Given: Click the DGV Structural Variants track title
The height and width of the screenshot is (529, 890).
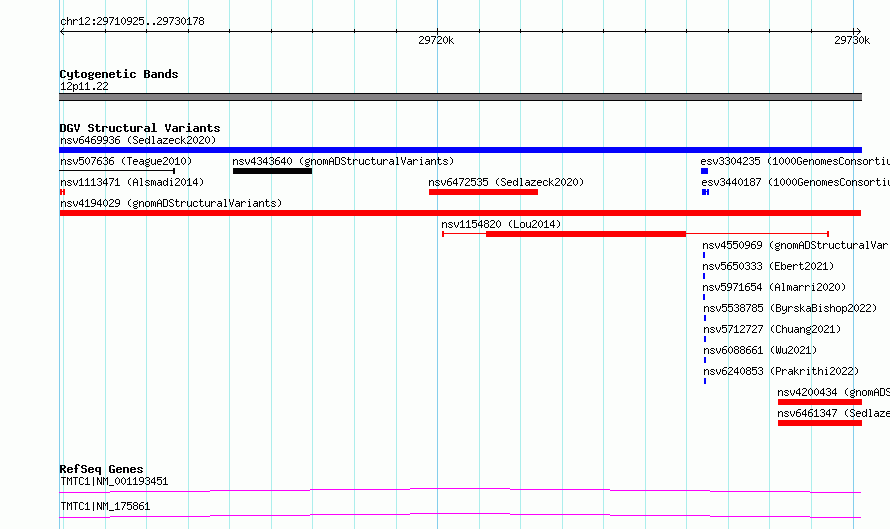Looking at the screenshot, I should point(140,128).
